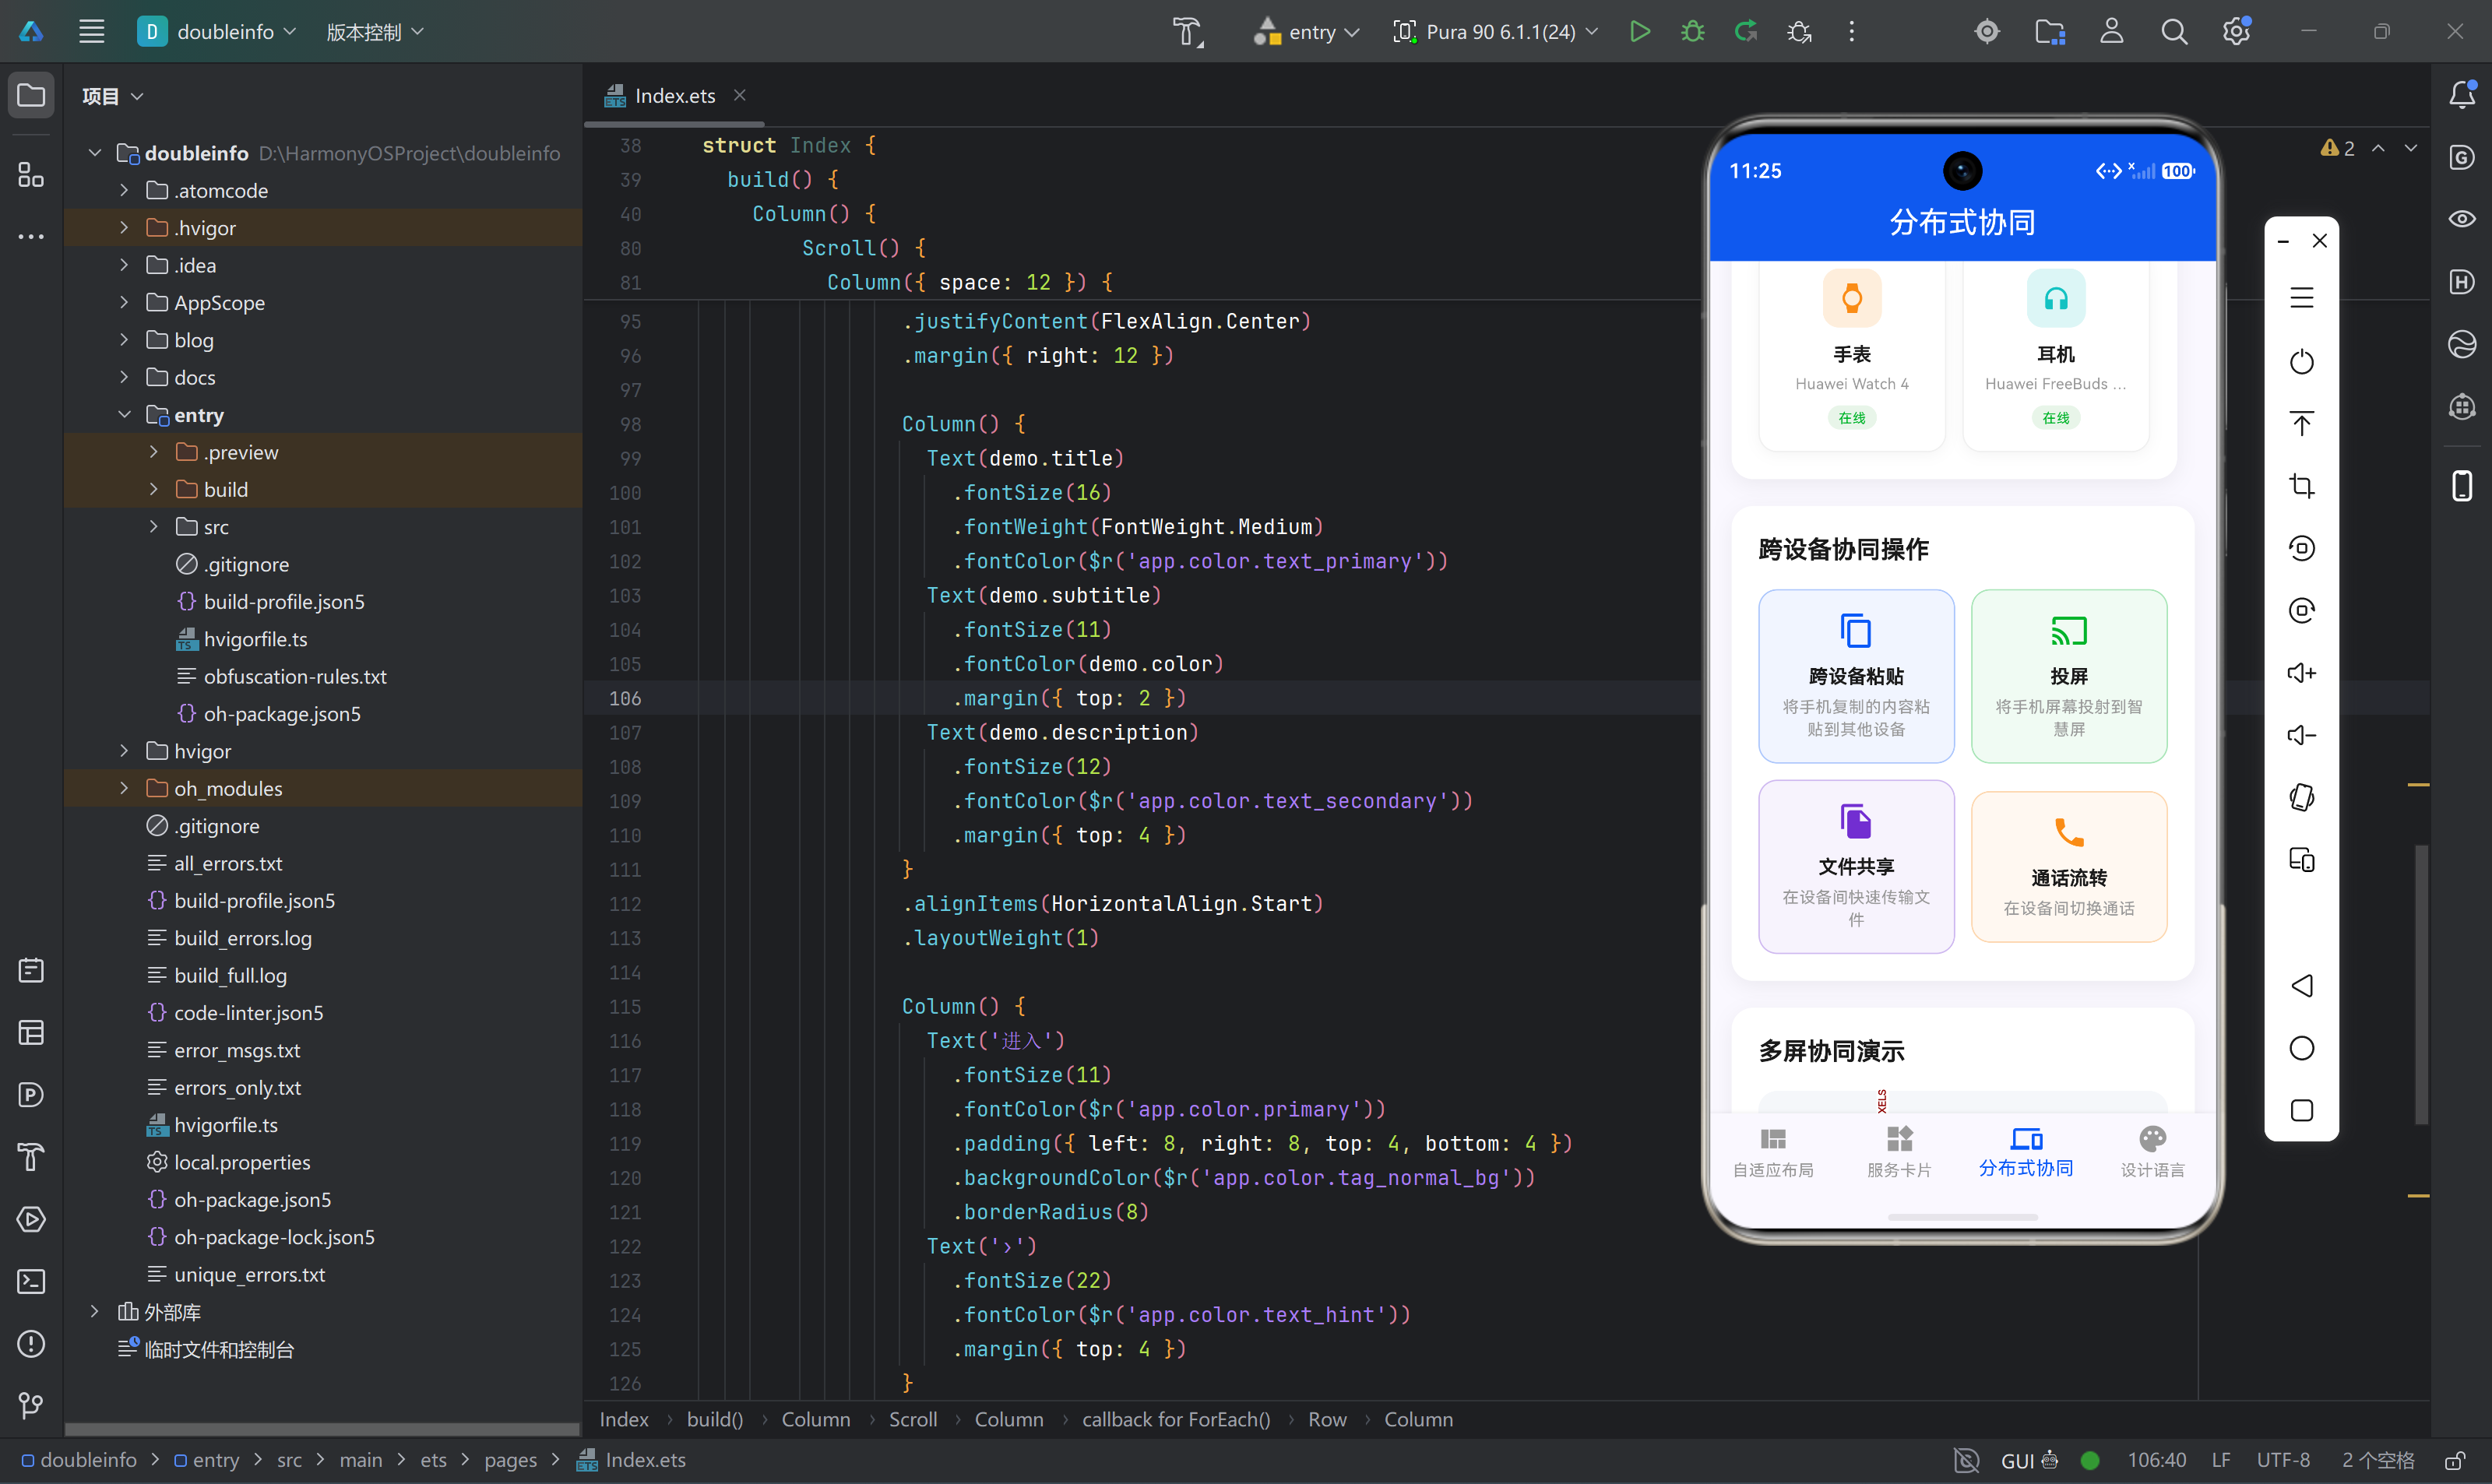Open the emulator phone panel icon

[x=2461, y=486]
